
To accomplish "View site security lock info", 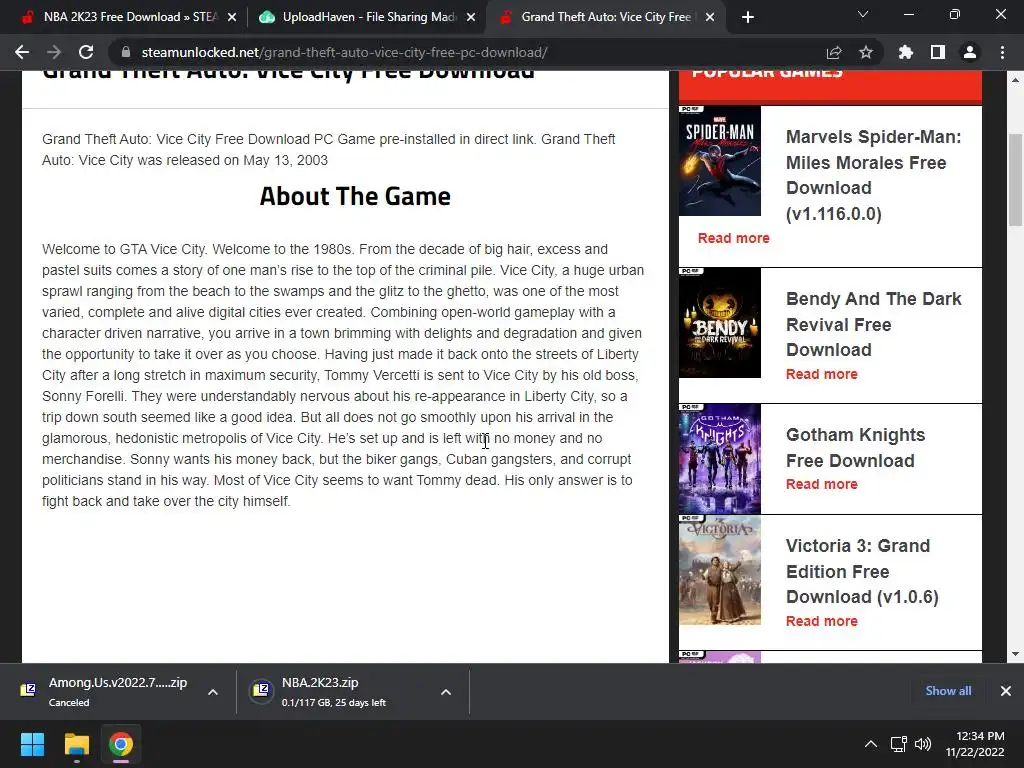I will tap(126, 52).
